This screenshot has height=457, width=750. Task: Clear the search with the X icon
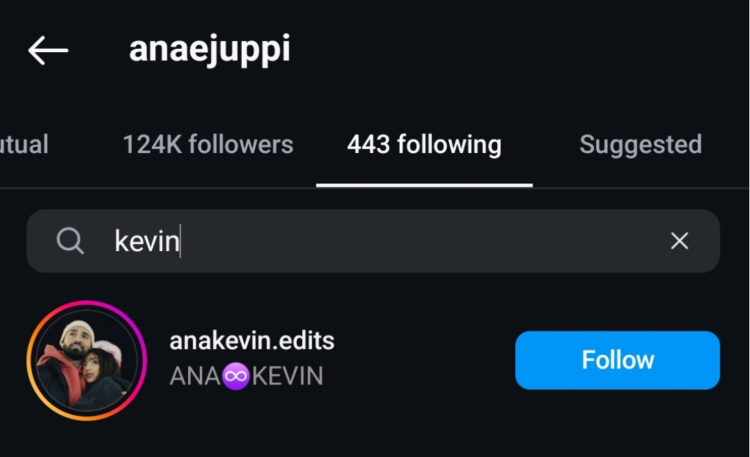click(679, 241)
